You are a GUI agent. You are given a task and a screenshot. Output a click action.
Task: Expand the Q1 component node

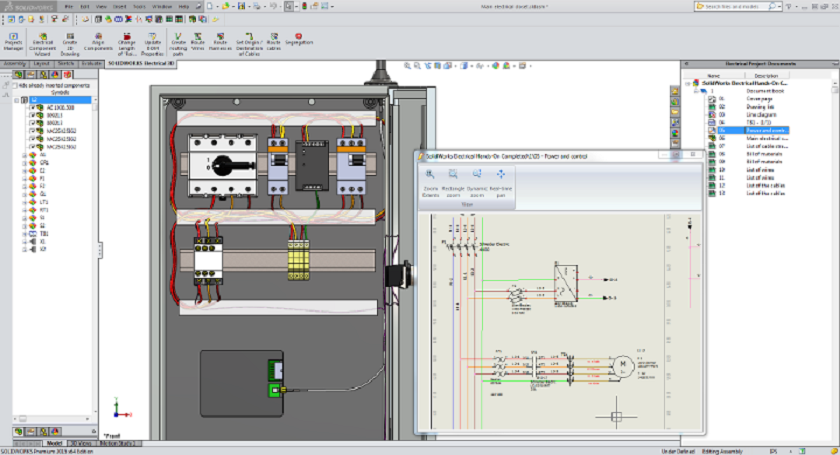coord(24,194)
